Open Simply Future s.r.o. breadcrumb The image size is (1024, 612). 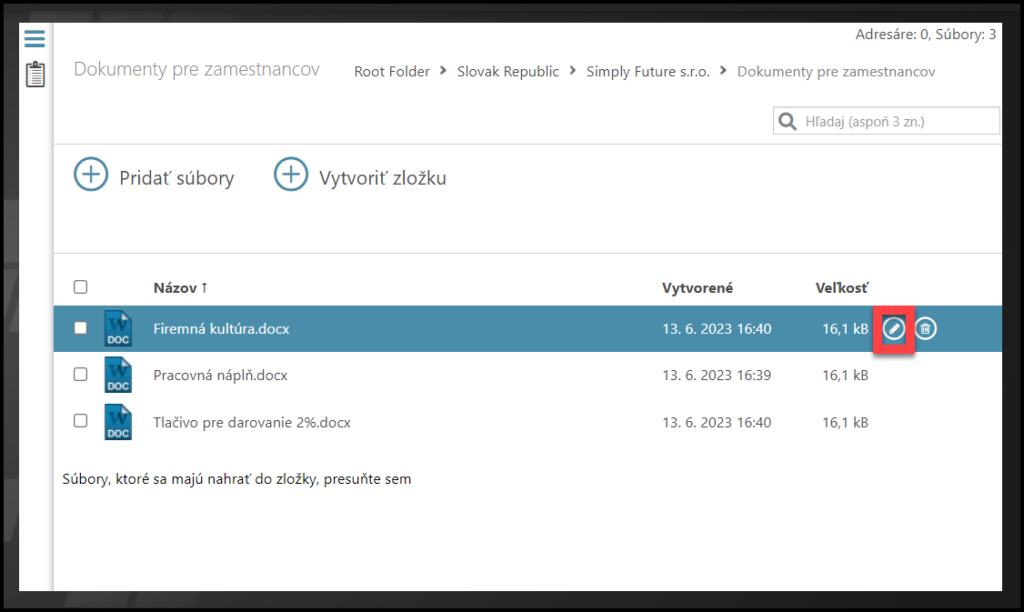pyautogui.click(x=648, y=72)
